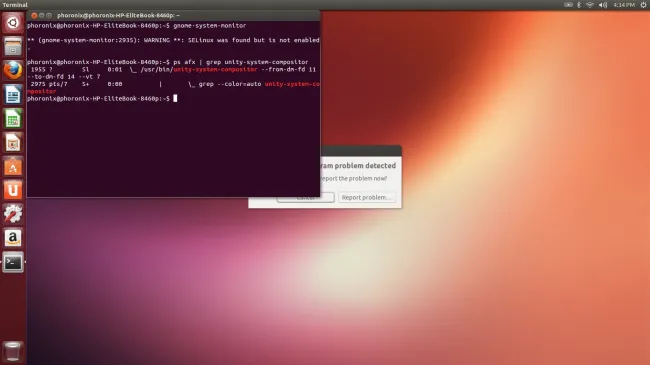The image size is (650, 365).
Task: Open LibreOffice Calc from launcher
Action: [13, 119]
